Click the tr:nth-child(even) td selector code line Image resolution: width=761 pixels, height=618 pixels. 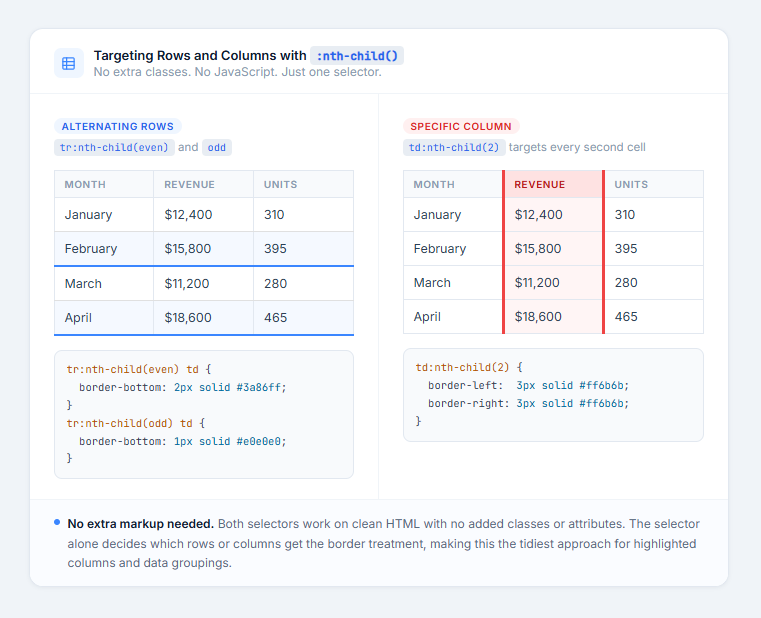(139, 369)
